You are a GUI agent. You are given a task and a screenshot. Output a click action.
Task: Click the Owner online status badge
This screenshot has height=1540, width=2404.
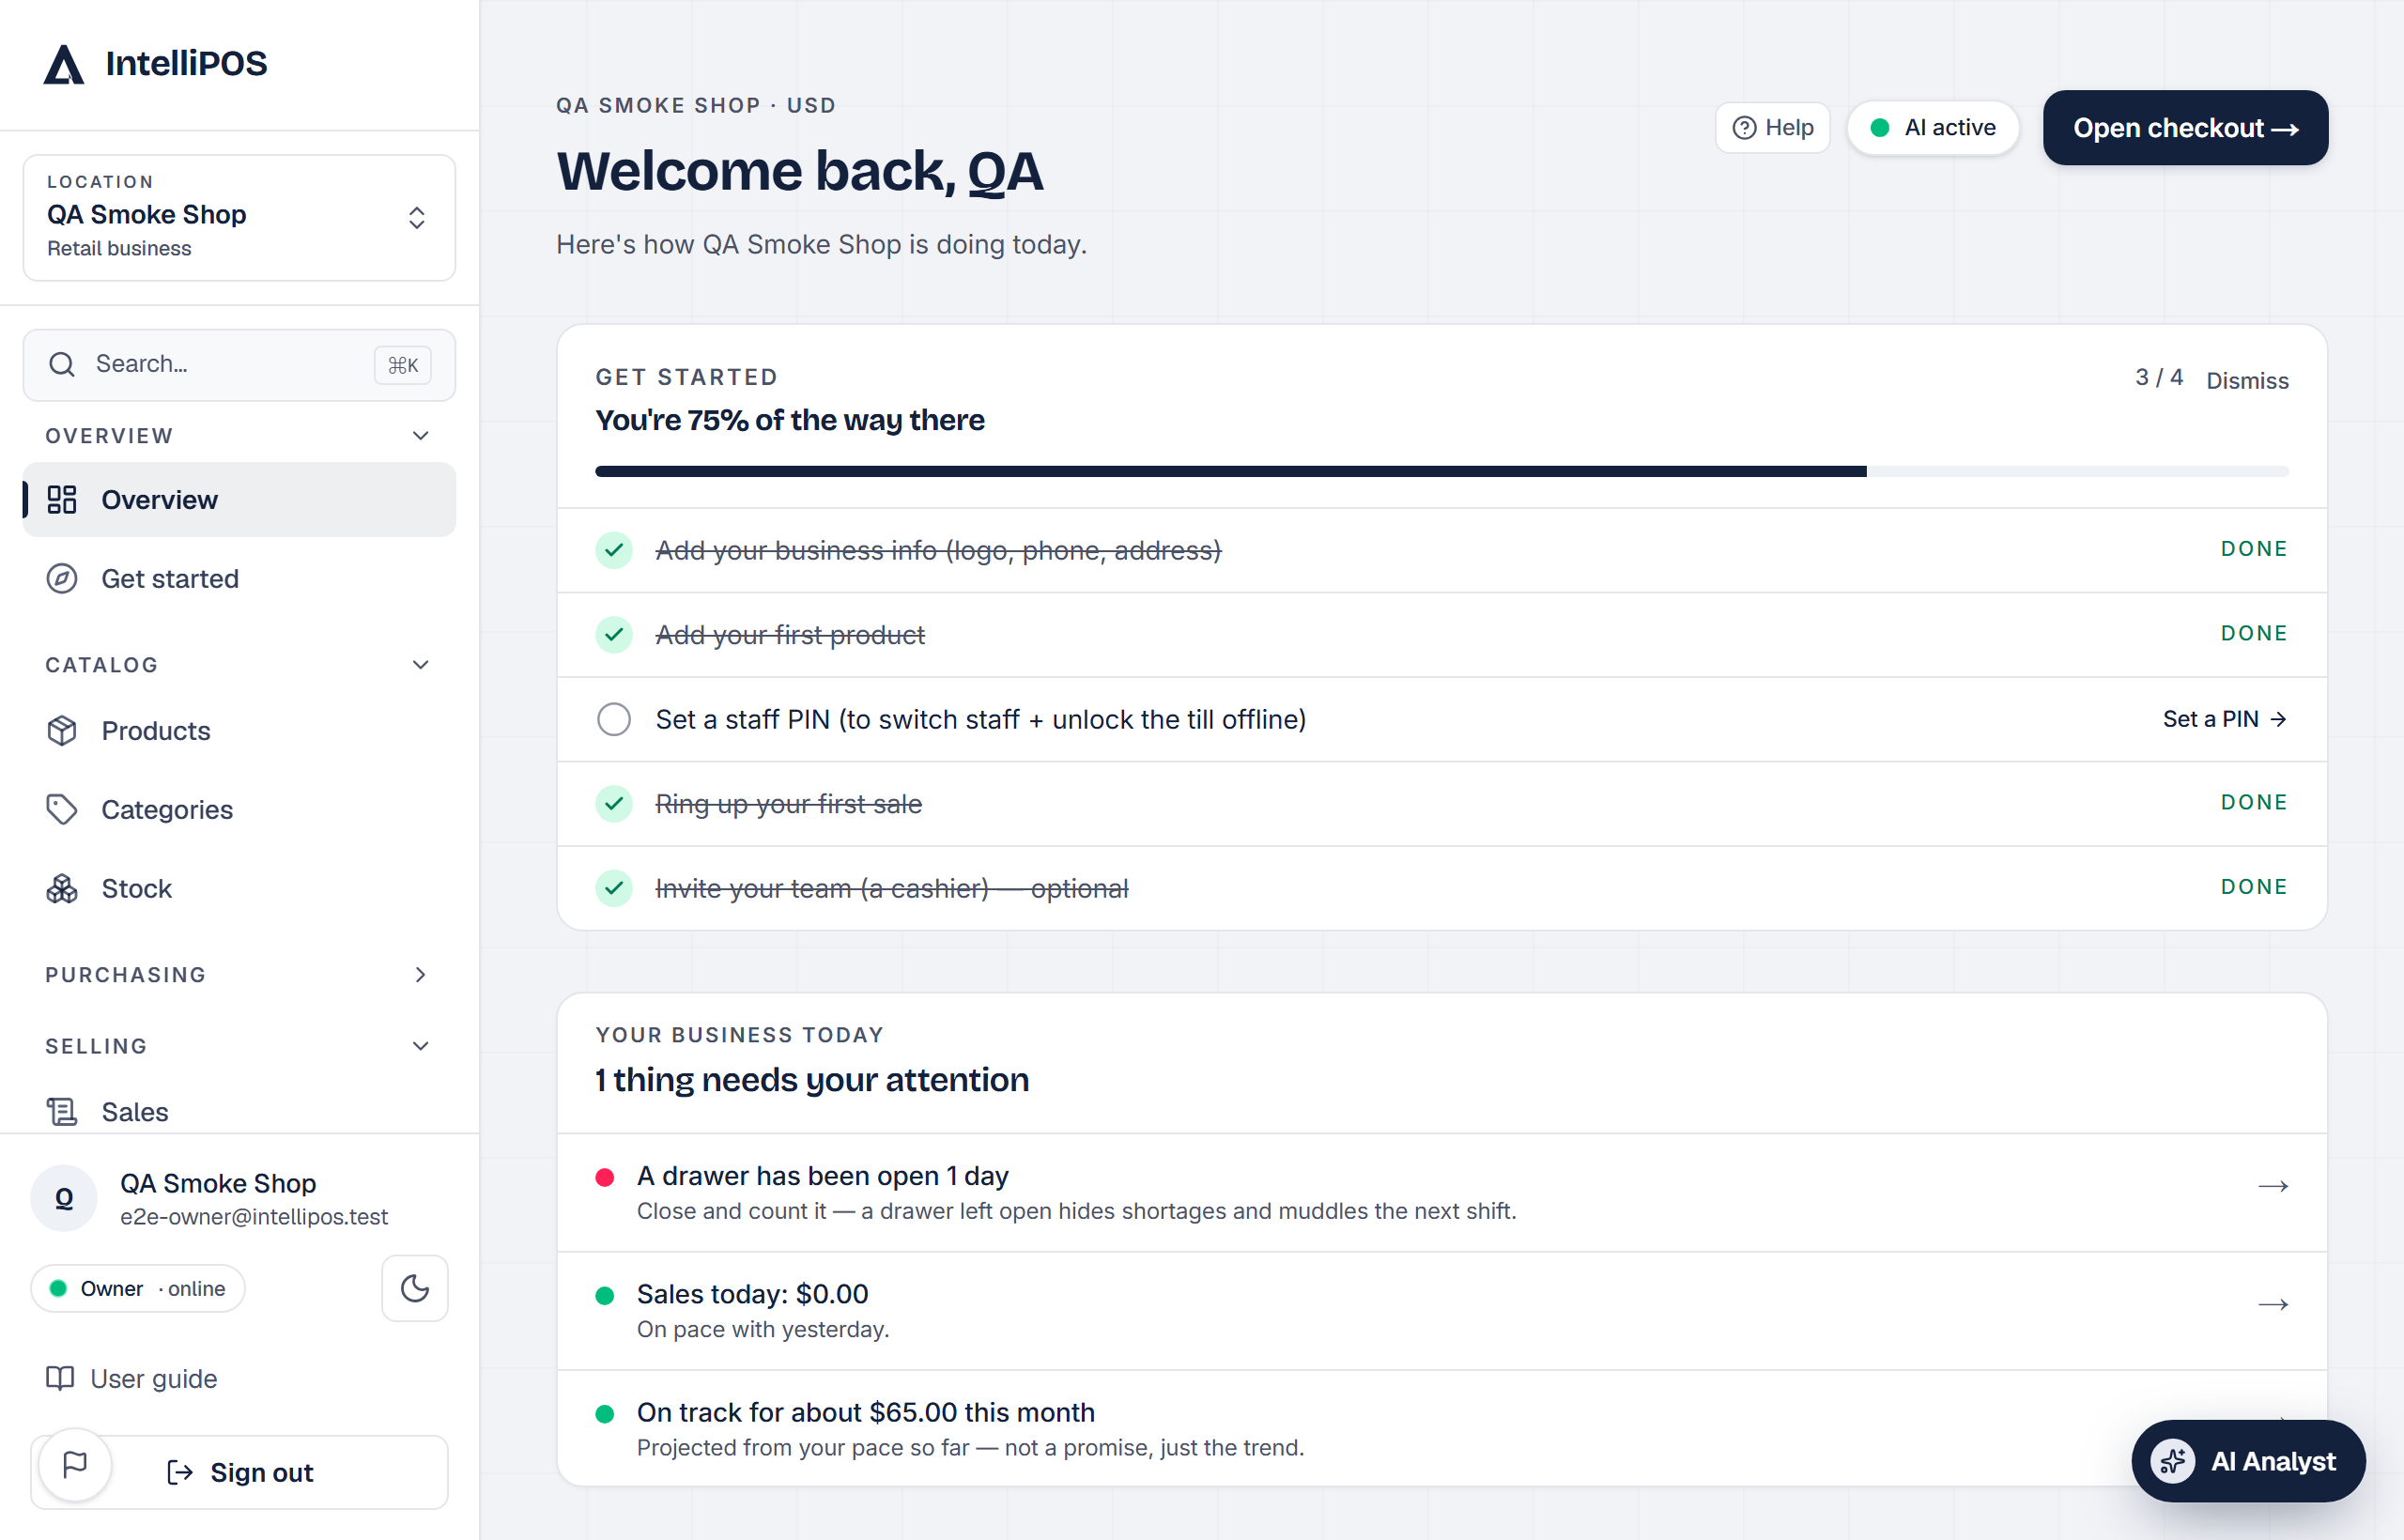tap(138, 1288)
